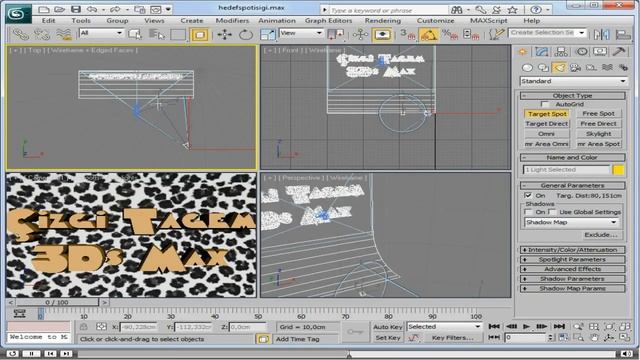Click the video player progress bar

click(x=346, y=354)
